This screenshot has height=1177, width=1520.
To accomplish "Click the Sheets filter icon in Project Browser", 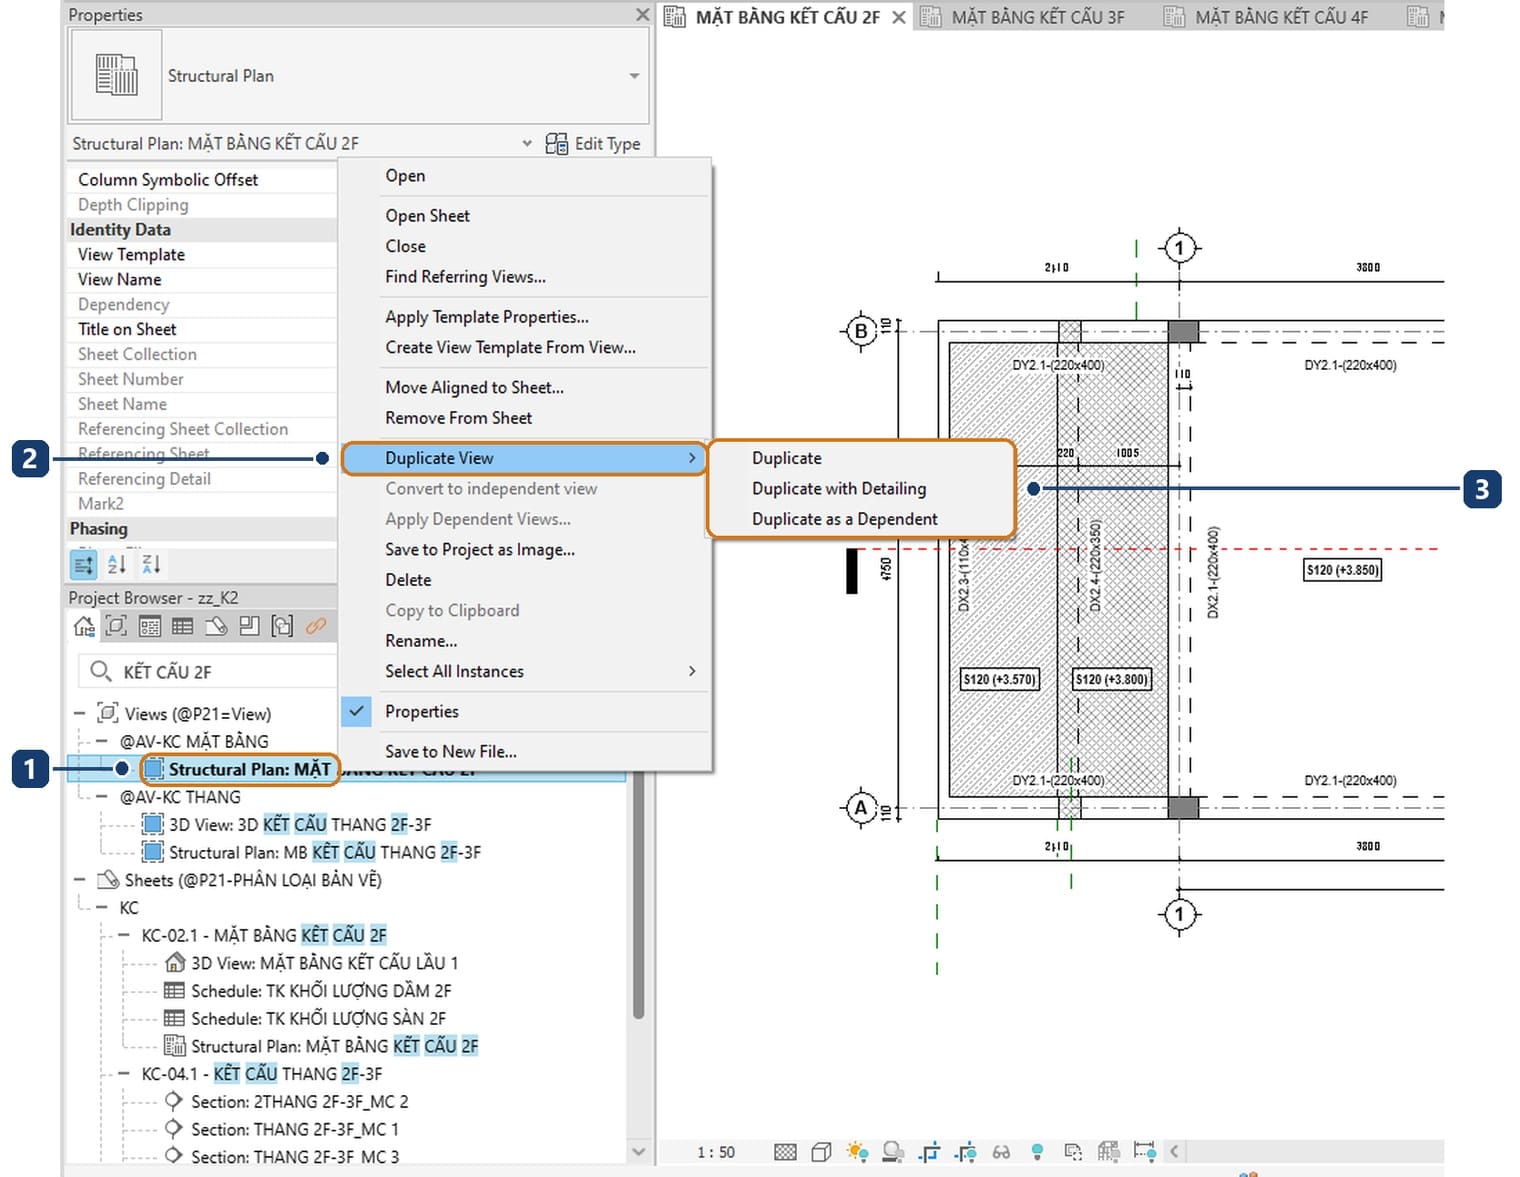I will coord(216,626).
